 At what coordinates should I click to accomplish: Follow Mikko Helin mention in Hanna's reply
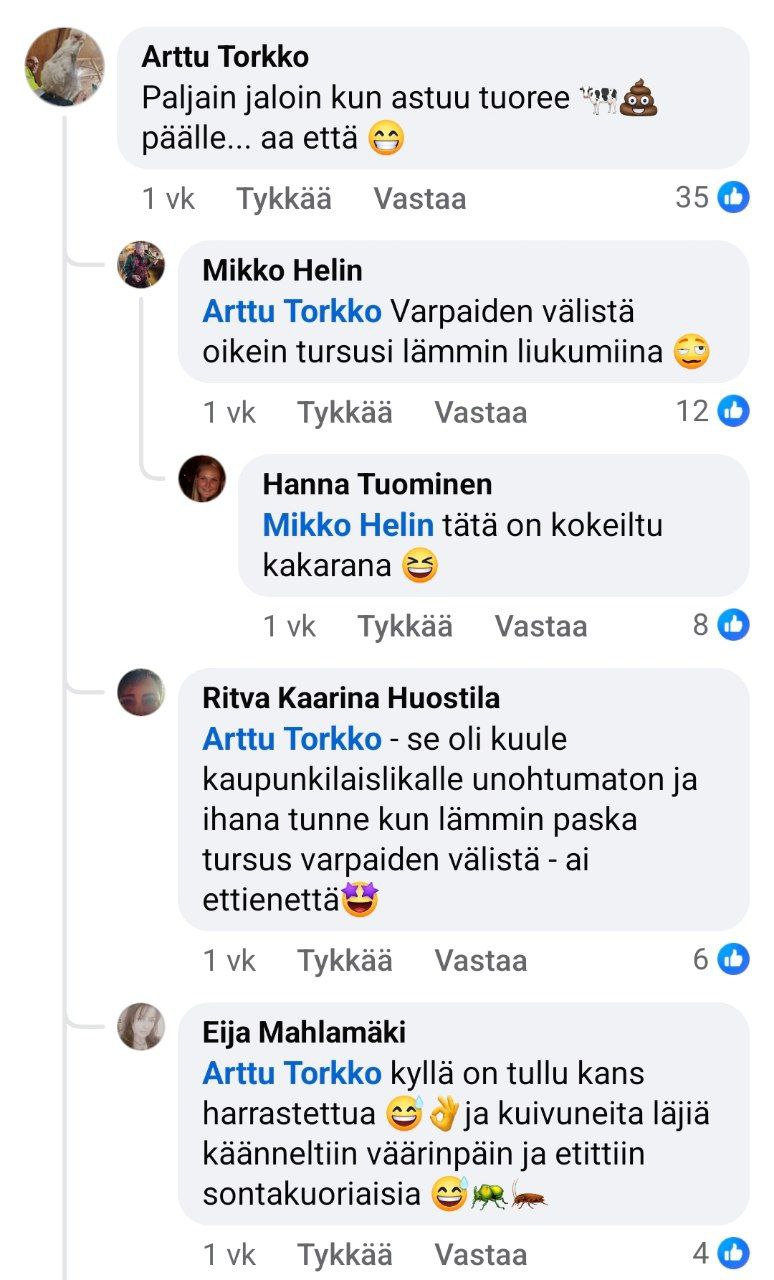coord(348,525)
